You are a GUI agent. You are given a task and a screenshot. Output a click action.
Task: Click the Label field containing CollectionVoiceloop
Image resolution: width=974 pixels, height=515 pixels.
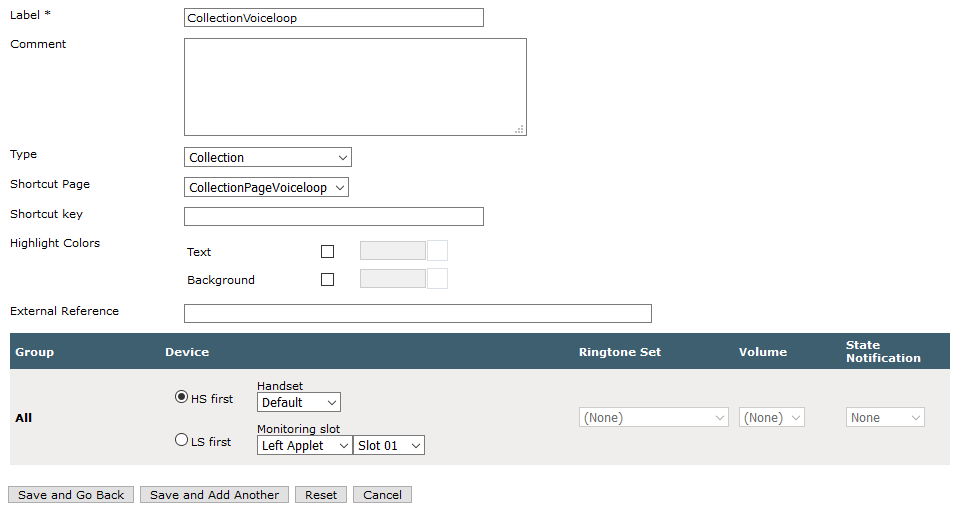[x=334, y=17]
